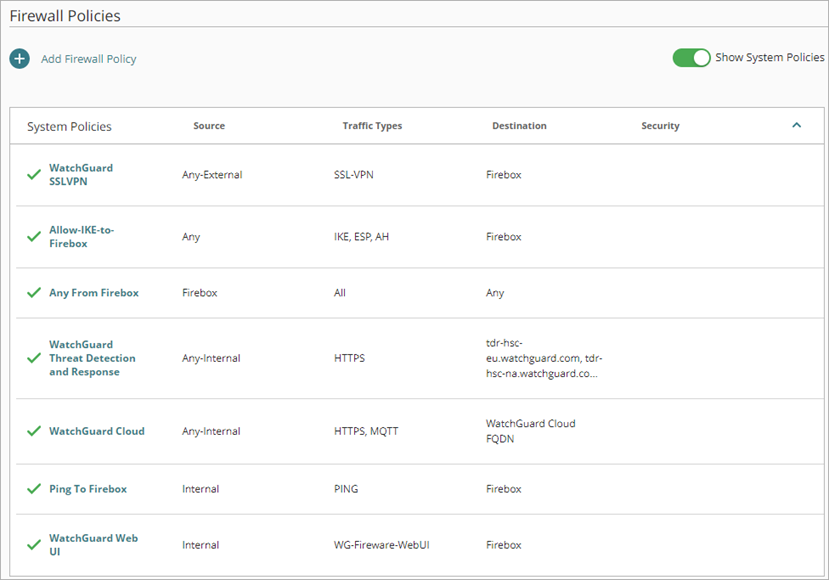Image resolution: width=829 pixels, height=580 pixels.
Task: Click the checkmark beside WatchGuard Cloud
Action: tap(32, 430)
